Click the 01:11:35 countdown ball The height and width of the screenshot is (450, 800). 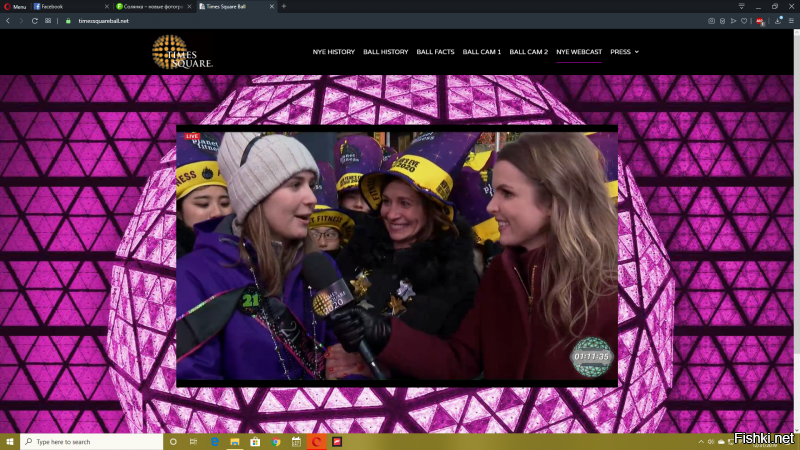point(591,357)
